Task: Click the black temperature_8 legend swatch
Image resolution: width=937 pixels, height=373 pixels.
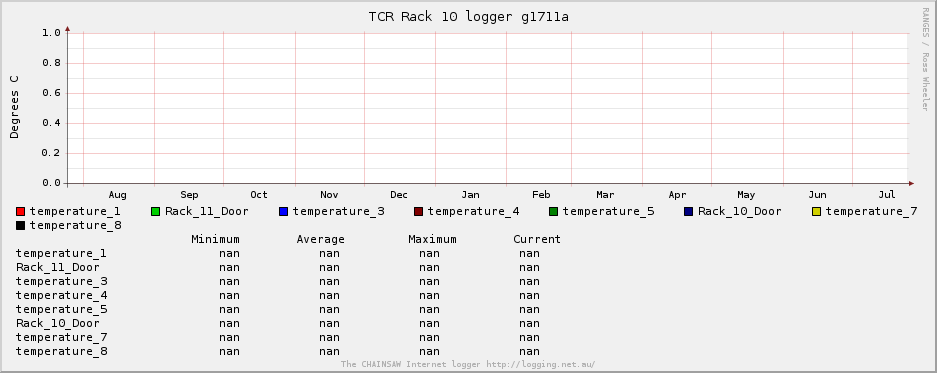Action: 20,225
